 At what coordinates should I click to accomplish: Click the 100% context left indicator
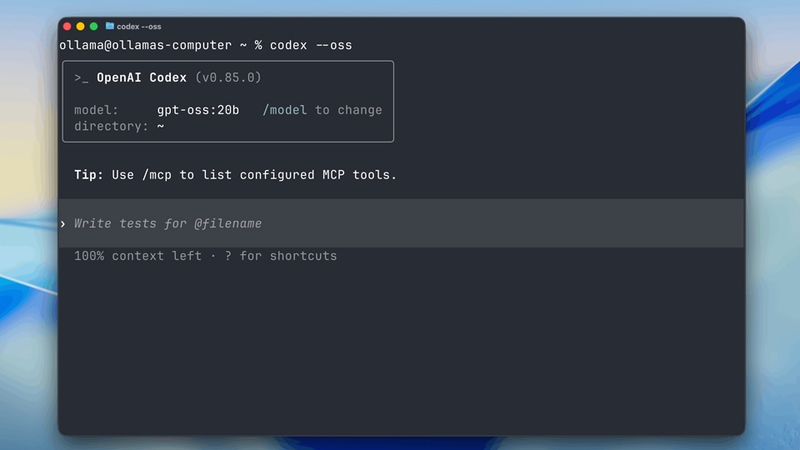(x=138, y=256)
